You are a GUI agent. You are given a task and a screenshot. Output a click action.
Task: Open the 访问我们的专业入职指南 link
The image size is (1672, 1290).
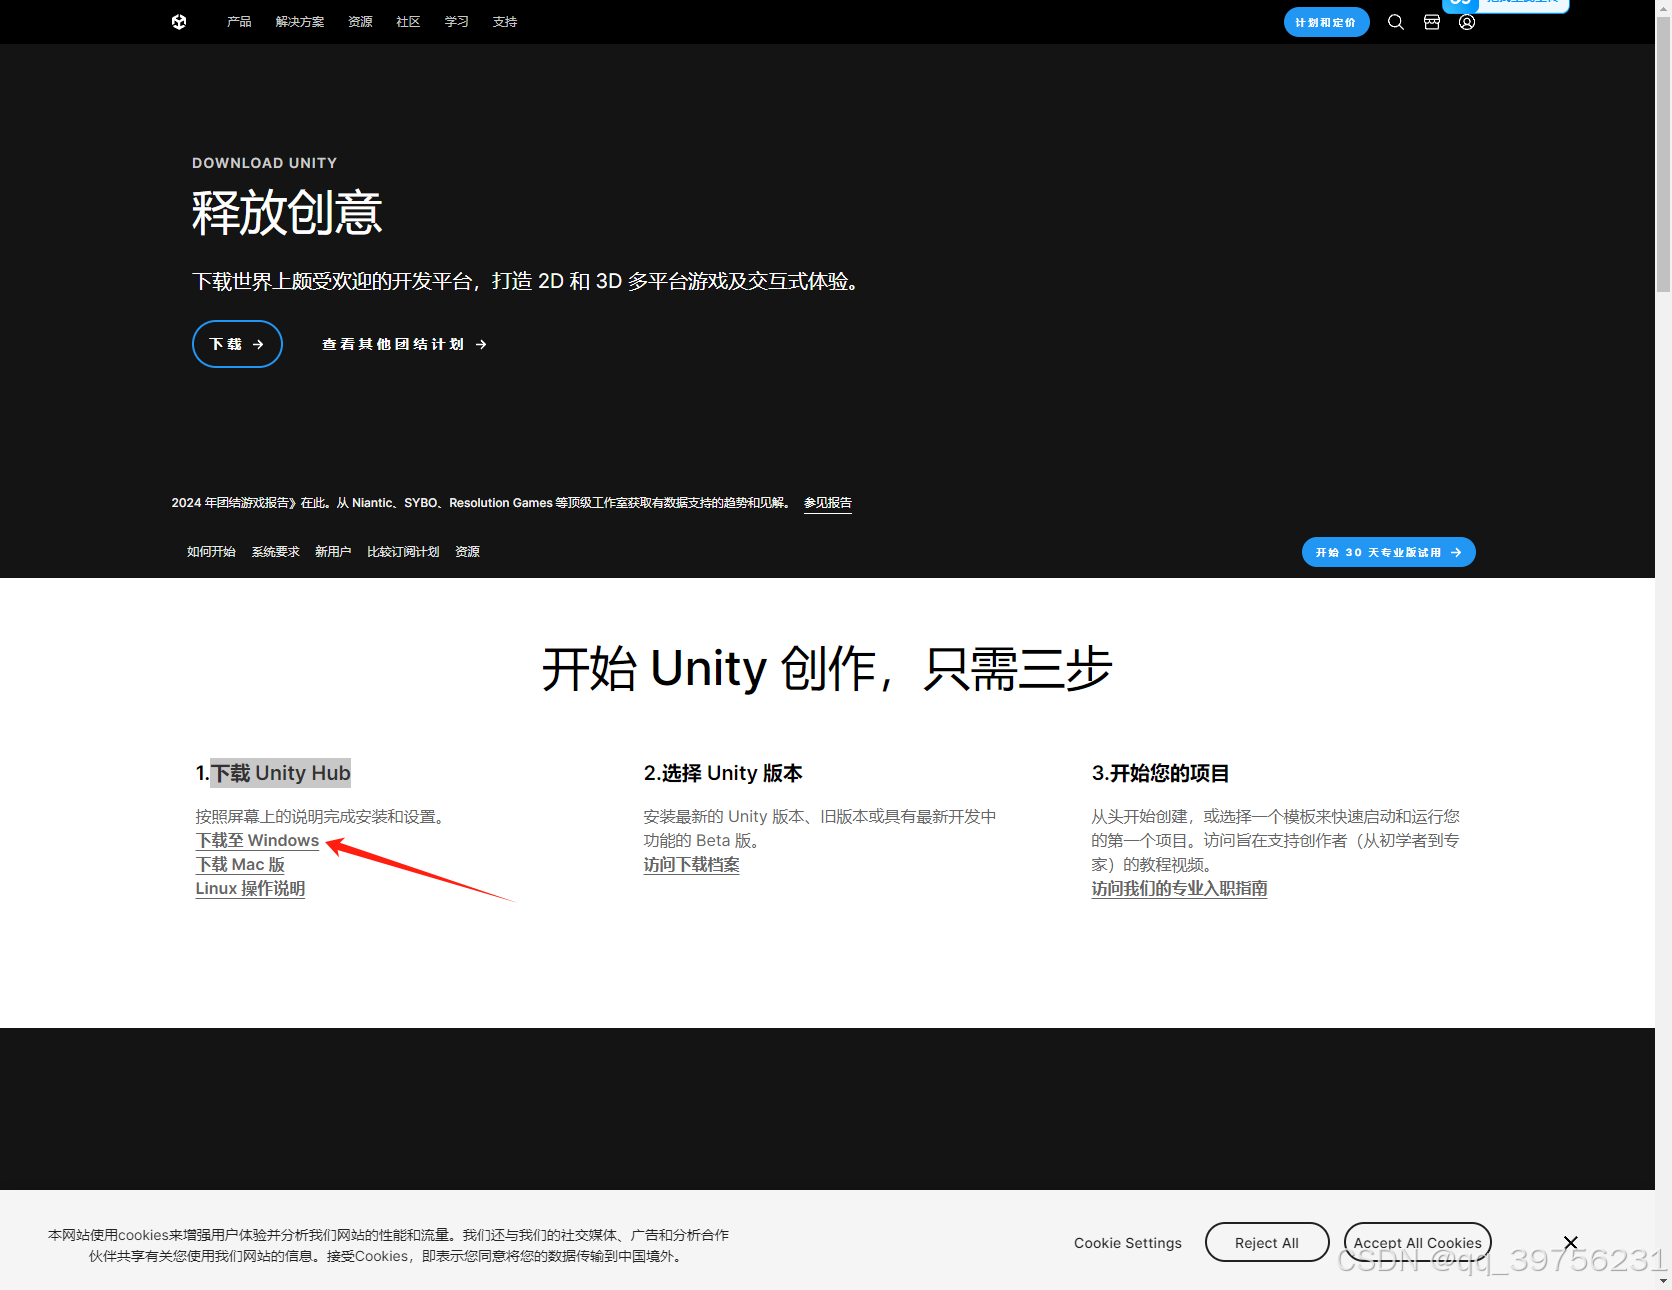pos(1179,889)
